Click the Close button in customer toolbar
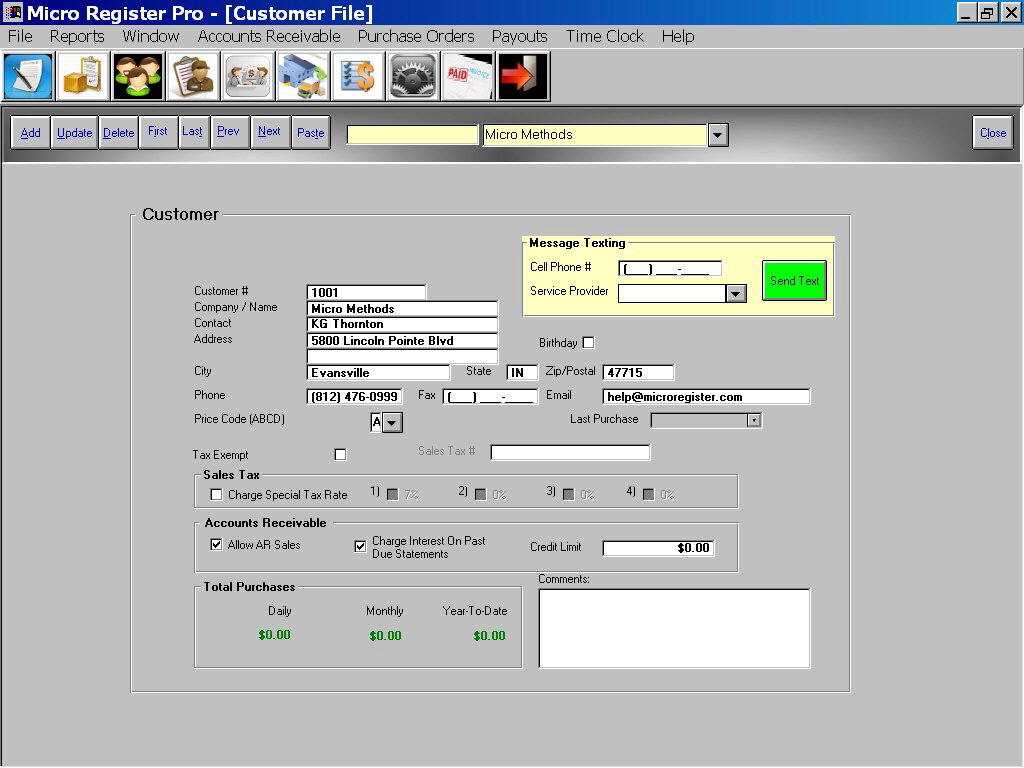The height and width of the screenshot is (768, 1024). click(993, 133)
